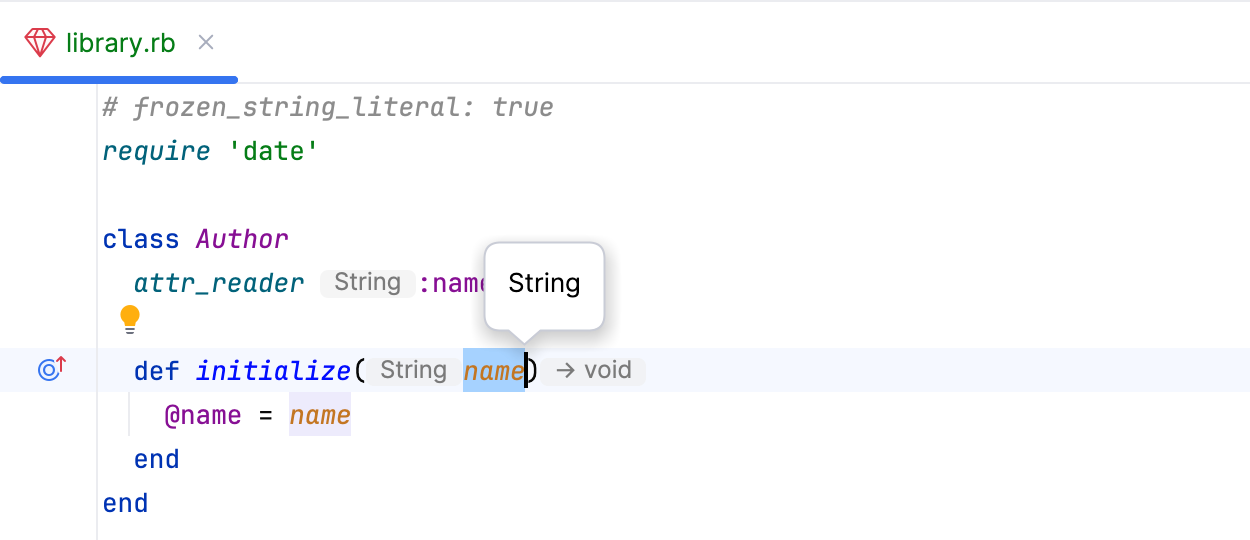The height and width of the screenshot is (540, 1250).
Task: Place cursor on the initialize method name
Action: pyautogui.click(x=273, y=371)
